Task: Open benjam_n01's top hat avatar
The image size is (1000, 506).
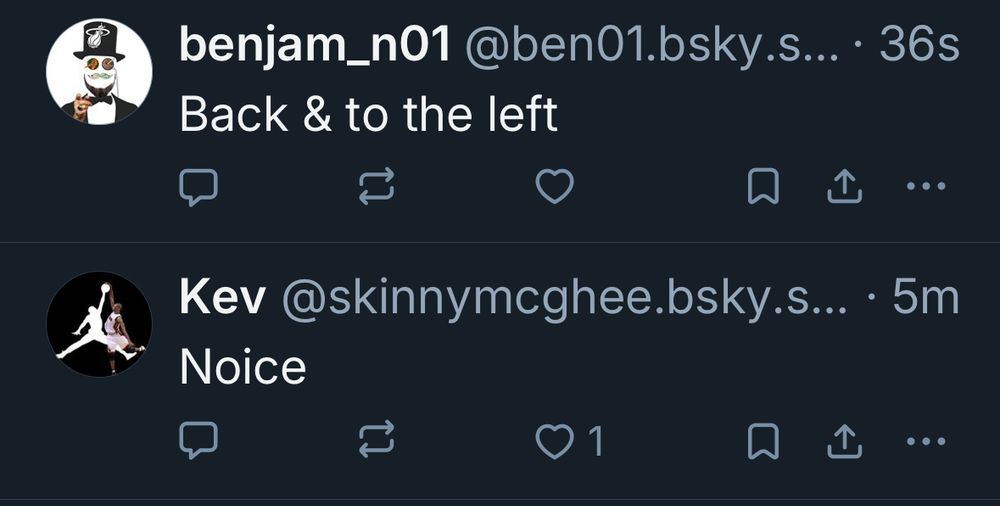Action: tap(99, 71)
